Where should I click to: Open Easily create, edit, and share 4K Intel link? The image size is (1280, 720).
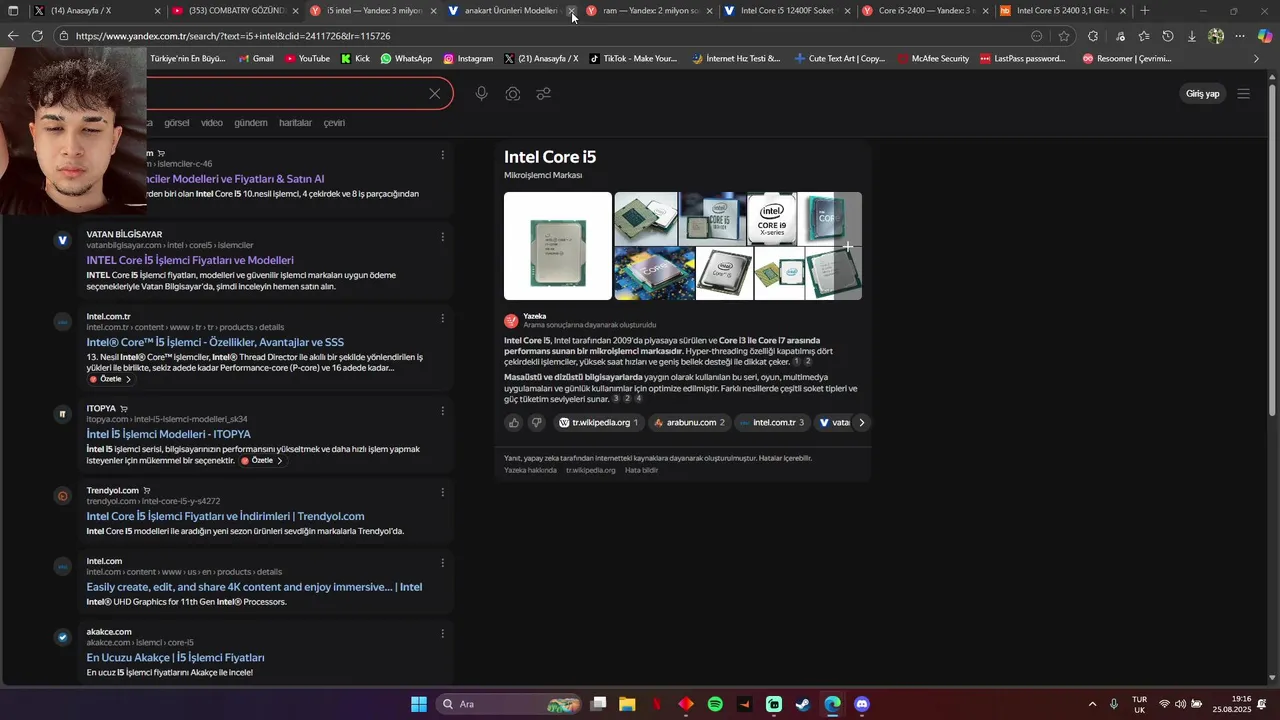click(x=254, y=587)
